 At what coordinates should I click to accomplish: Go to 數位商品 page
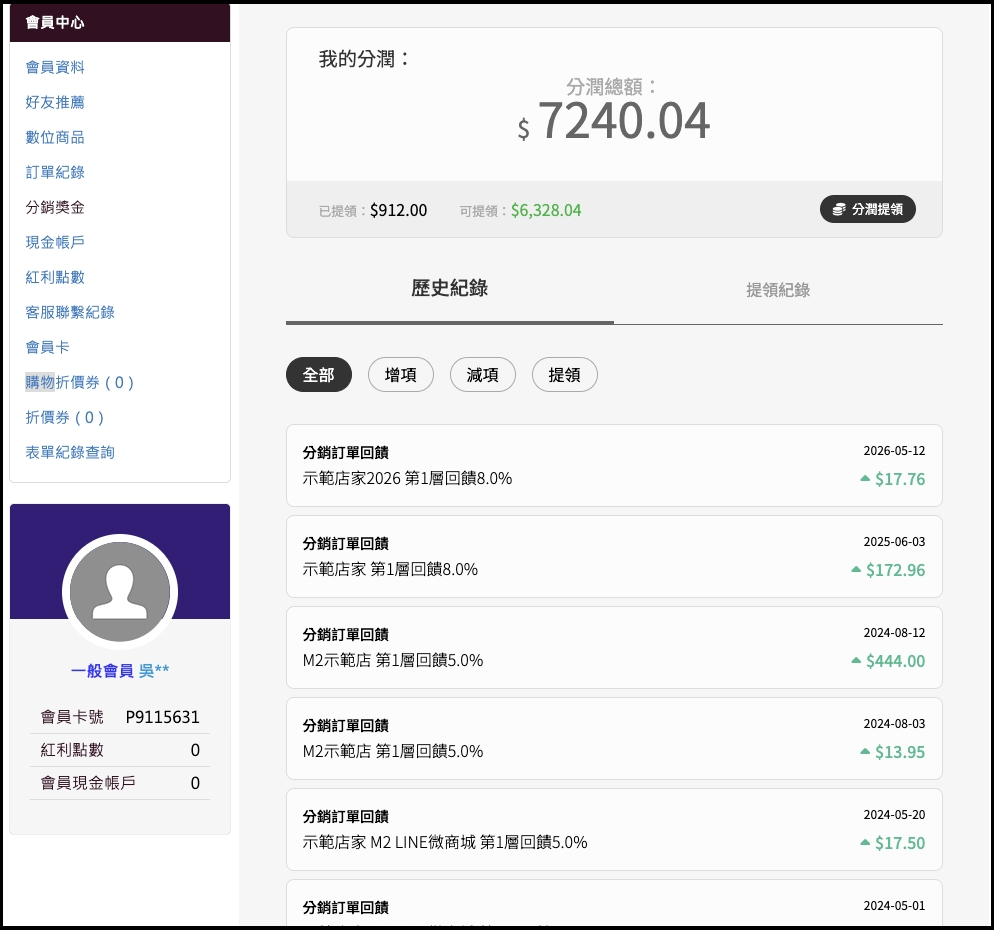(55, 137)
